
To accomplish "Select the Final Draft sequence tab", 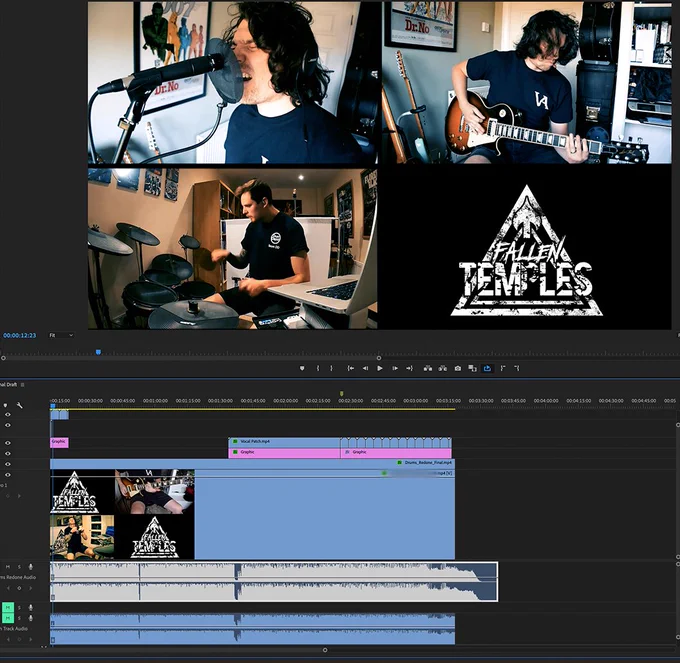I will [x=8, y=385].
